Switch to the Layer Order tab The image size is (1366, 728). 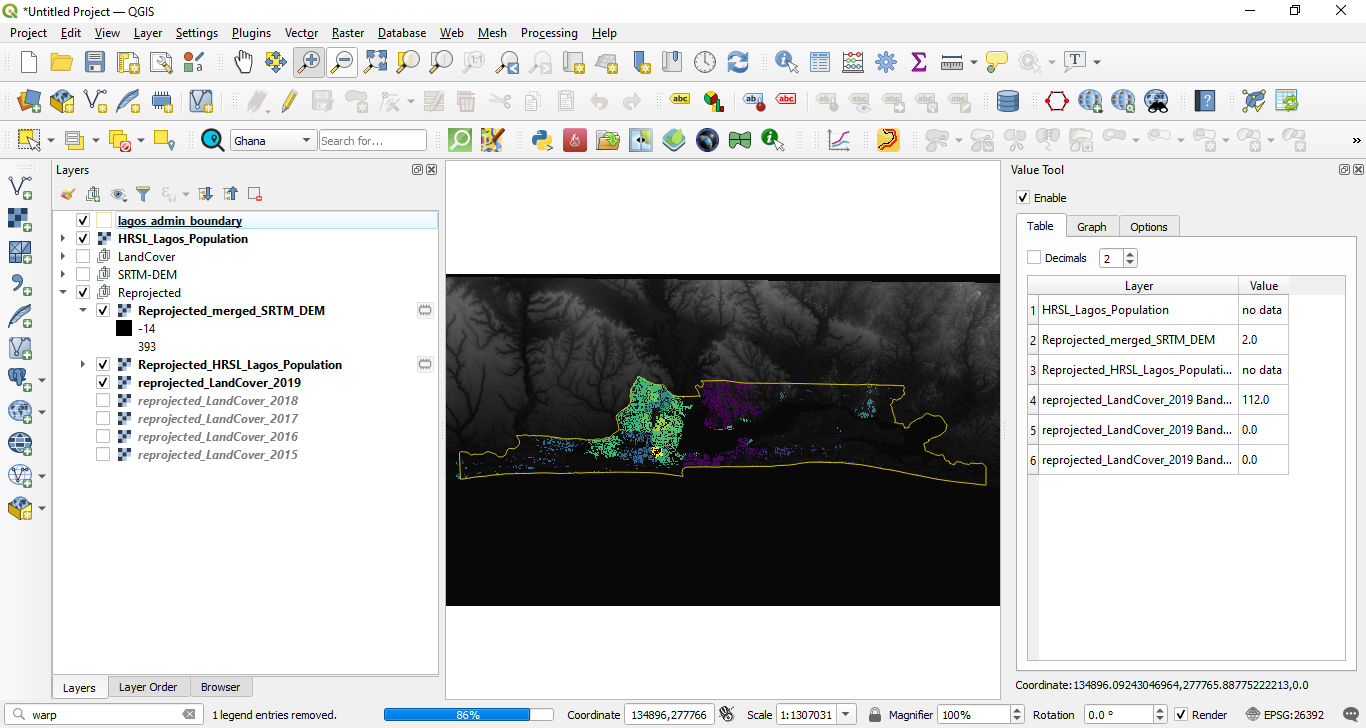coord(148,687)
